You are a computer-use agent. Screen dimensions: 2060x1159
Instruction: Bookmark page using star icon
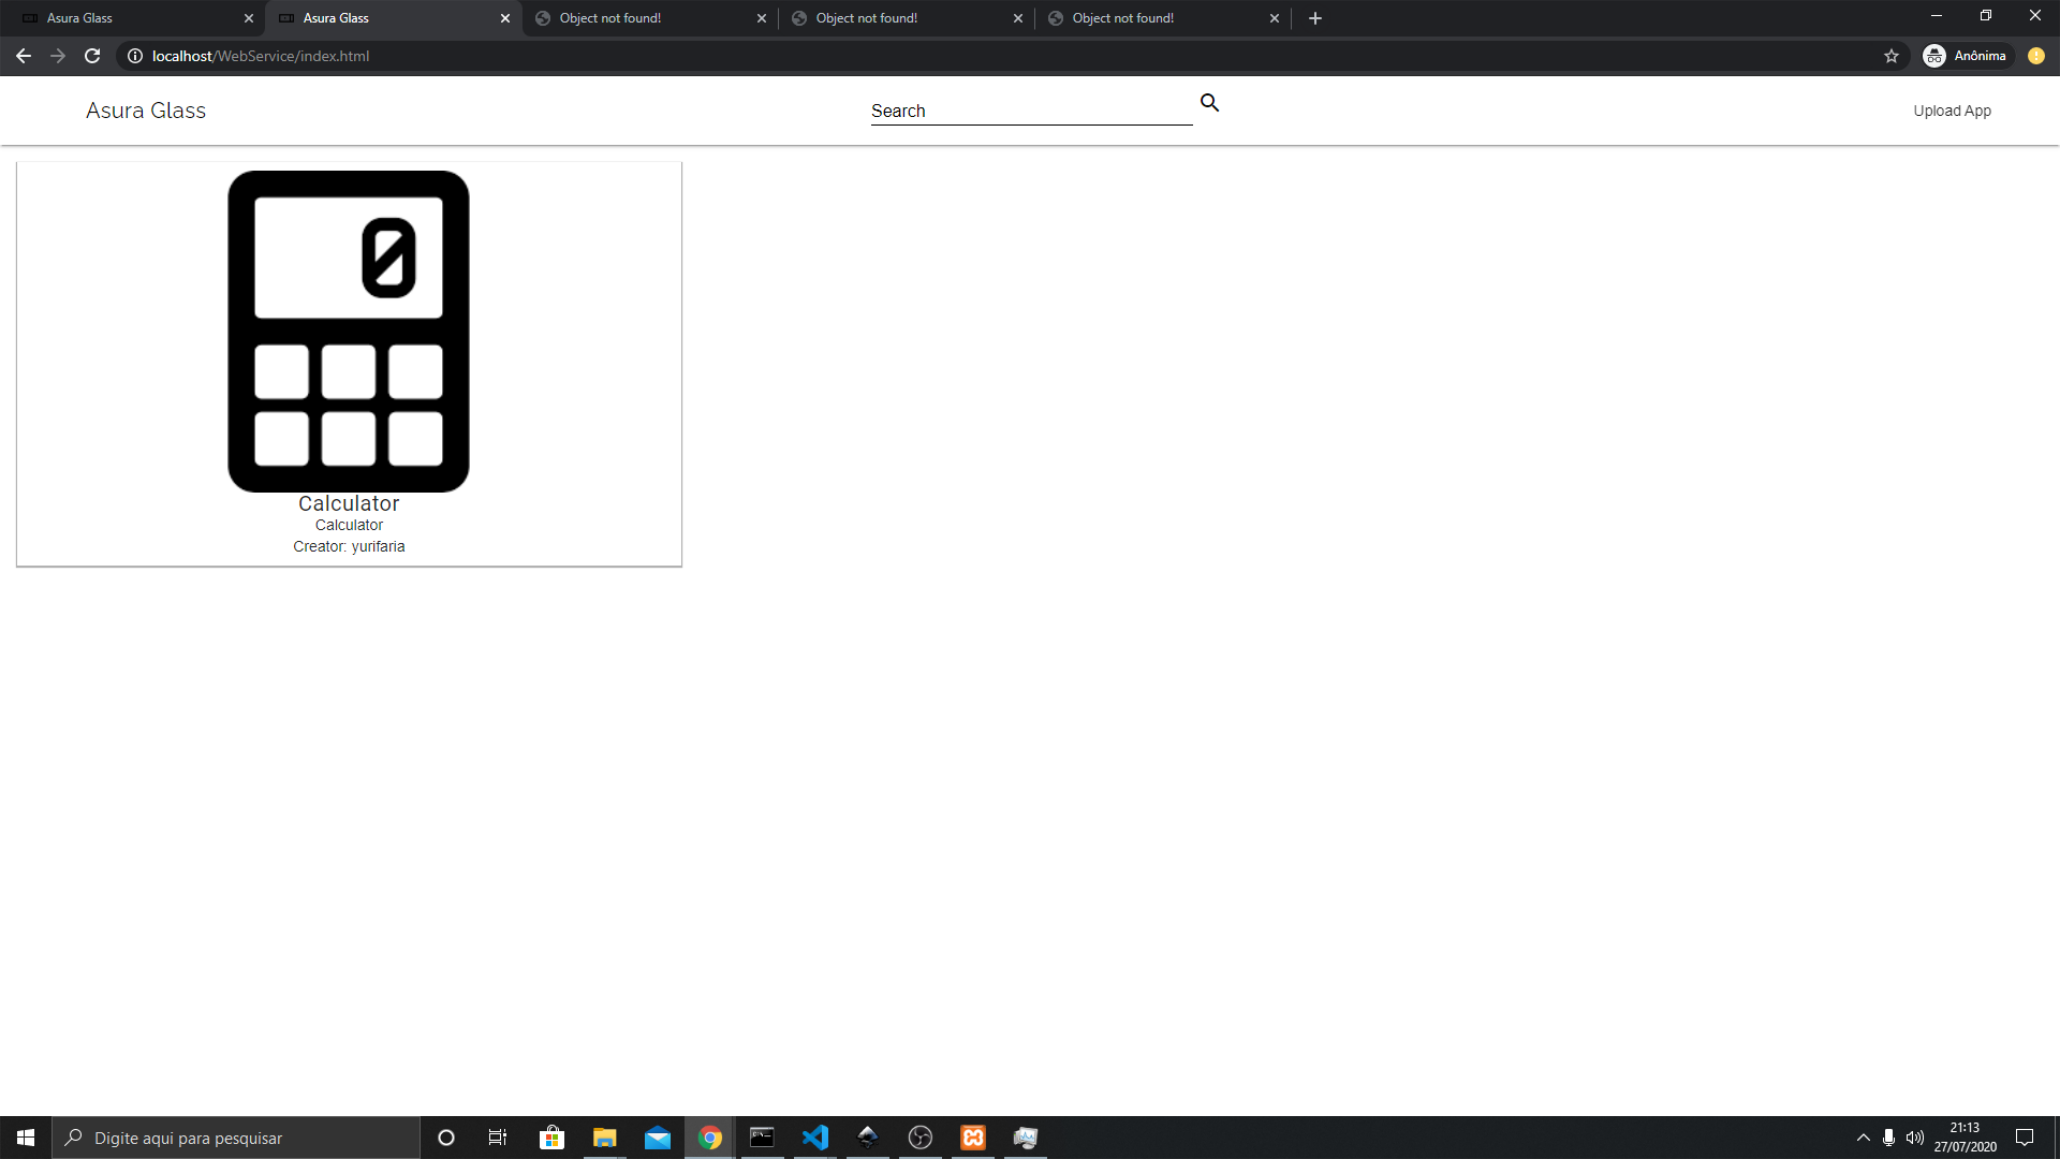tap(1891, 56)
